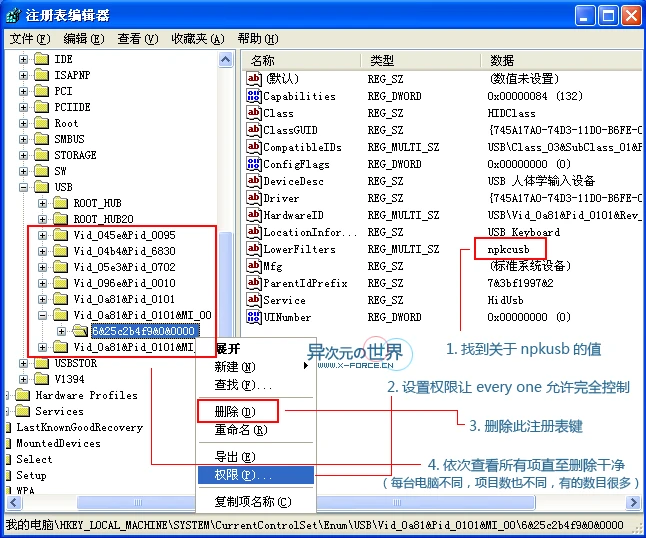Click the (默认) default value icon
Screen dimensions: 646x538
(253, 79)
